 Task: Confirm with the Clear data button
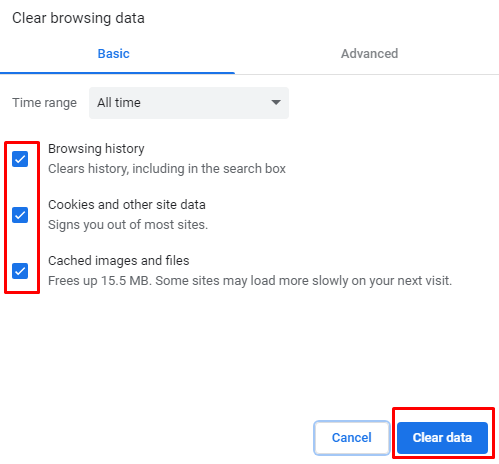tap(442, 438)
